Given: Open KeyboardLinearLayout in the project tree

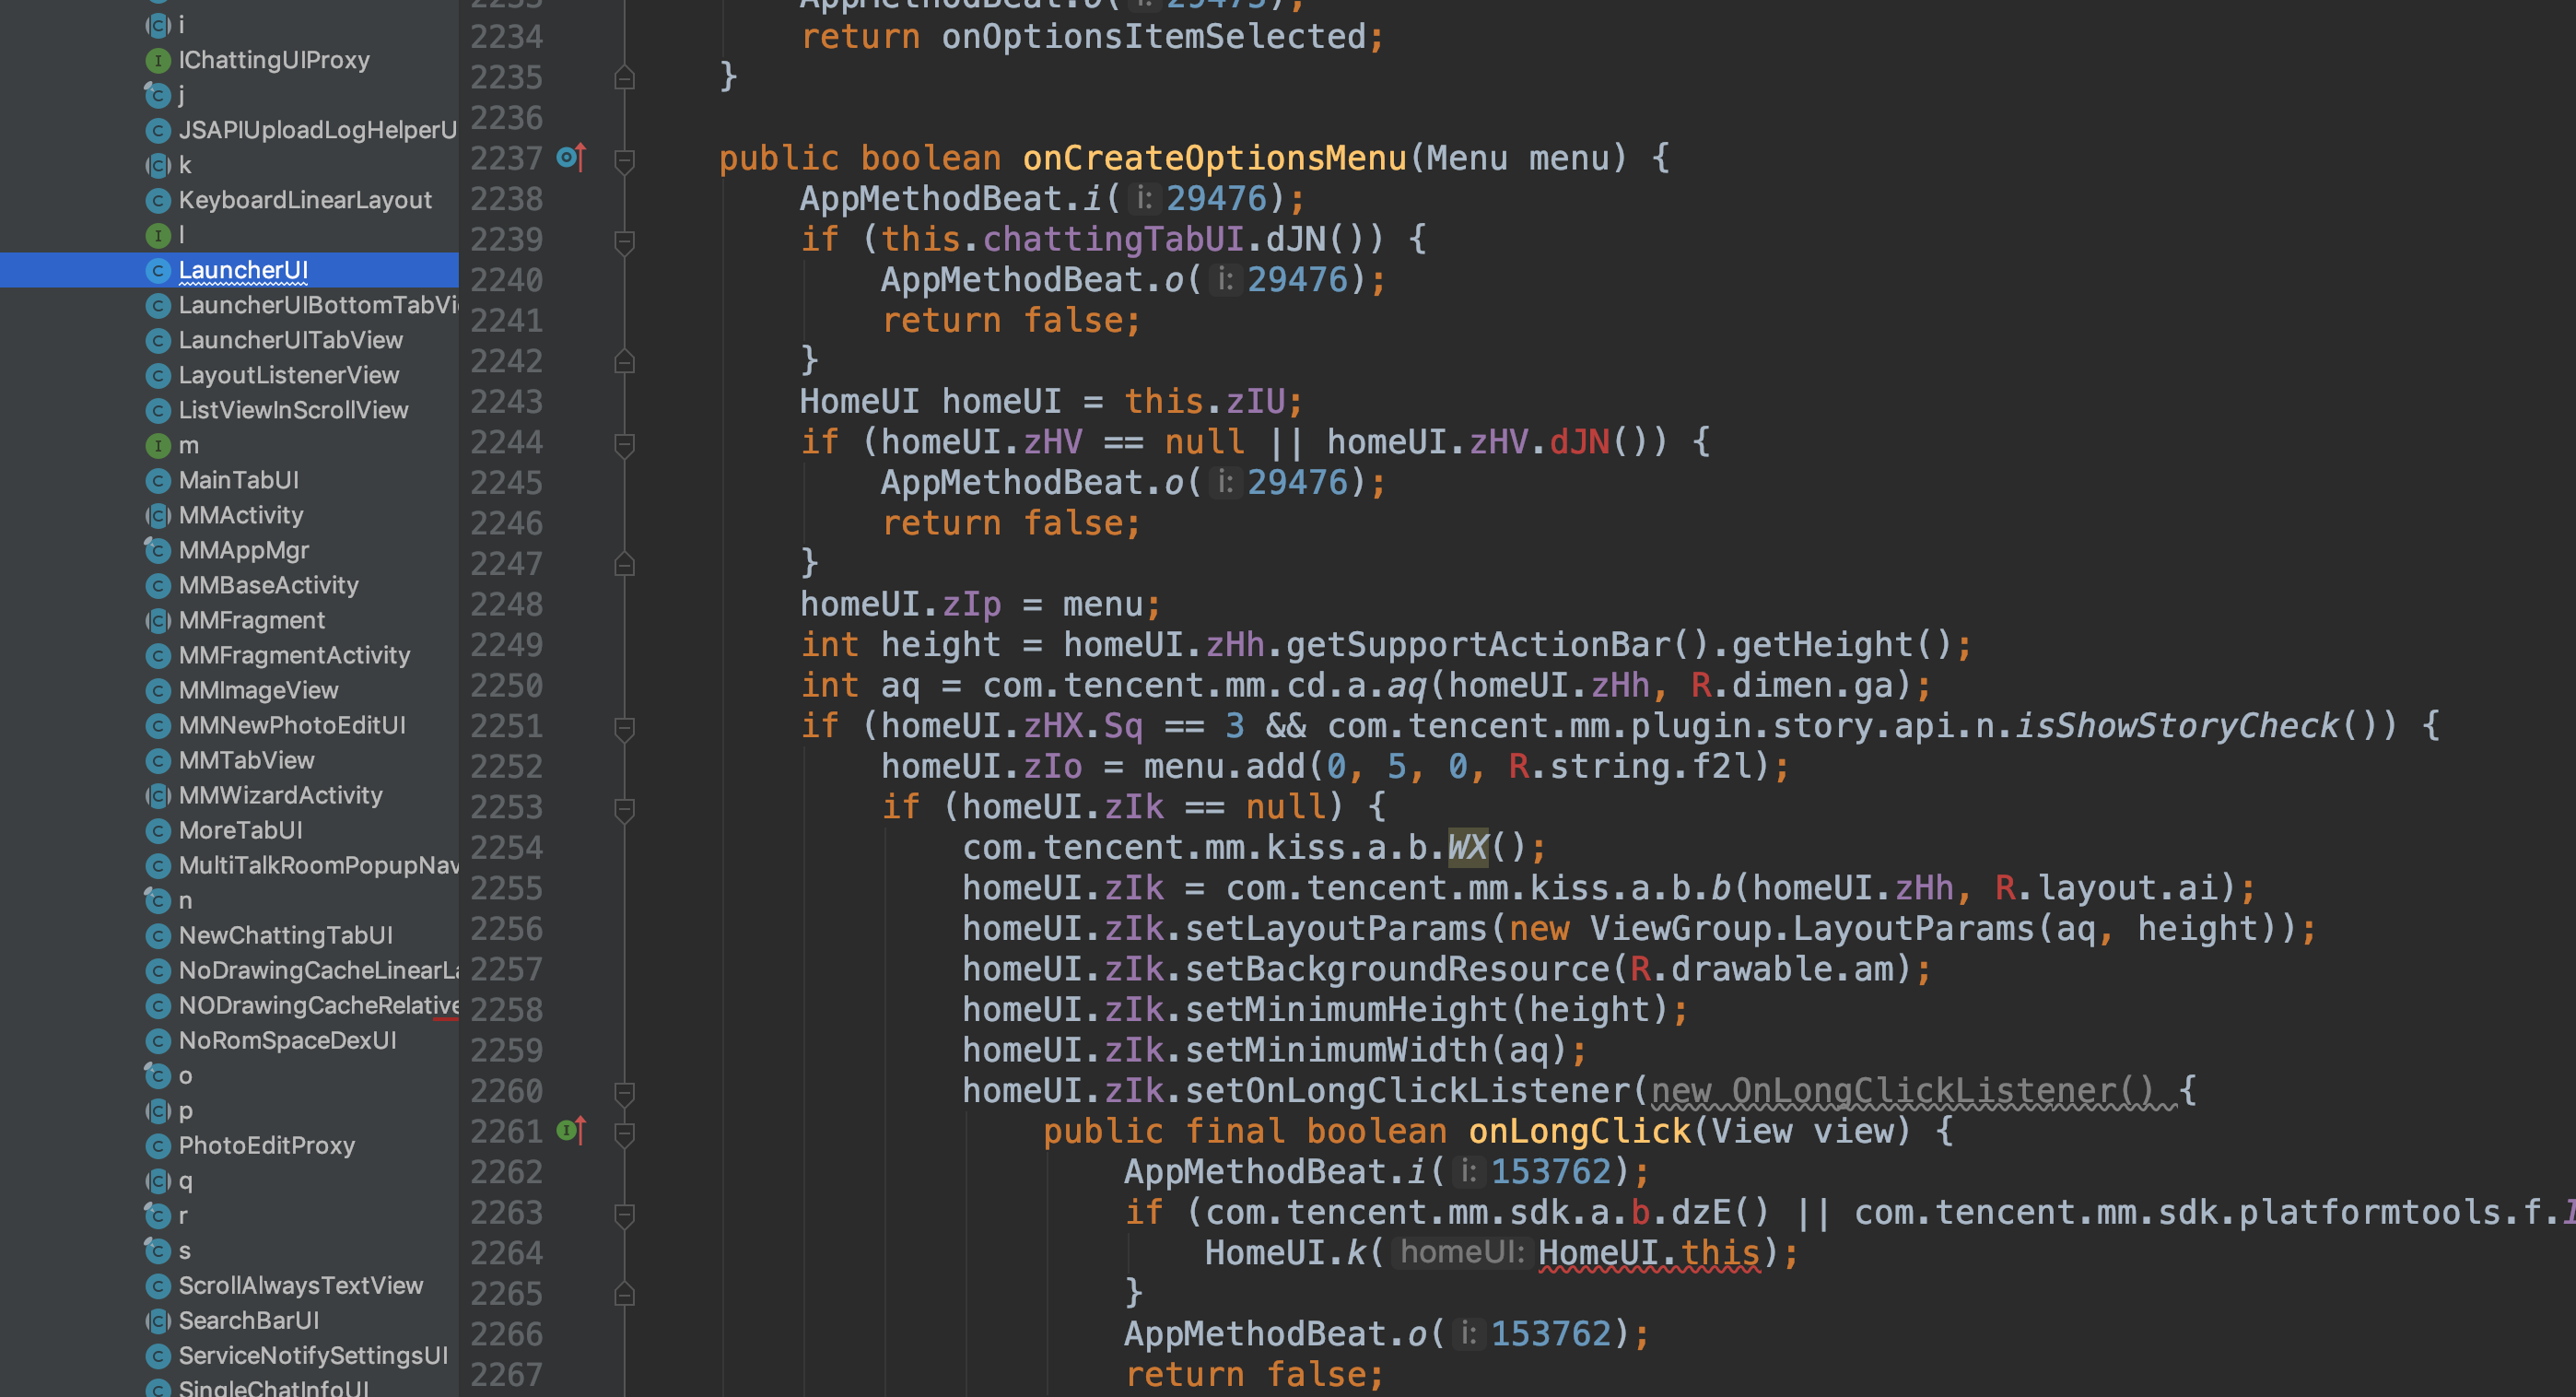Looking at the screenshot, I should tap(305, 200).
